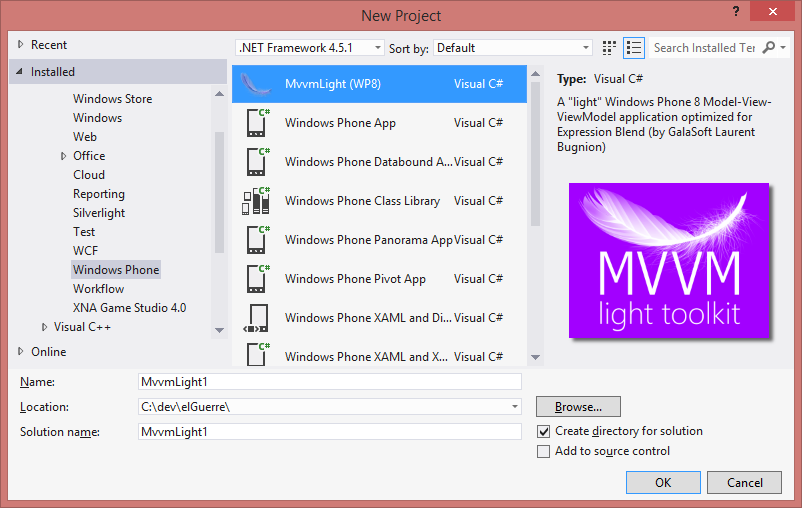Toggle Create directory for solution checkbox

click(544, 432)
